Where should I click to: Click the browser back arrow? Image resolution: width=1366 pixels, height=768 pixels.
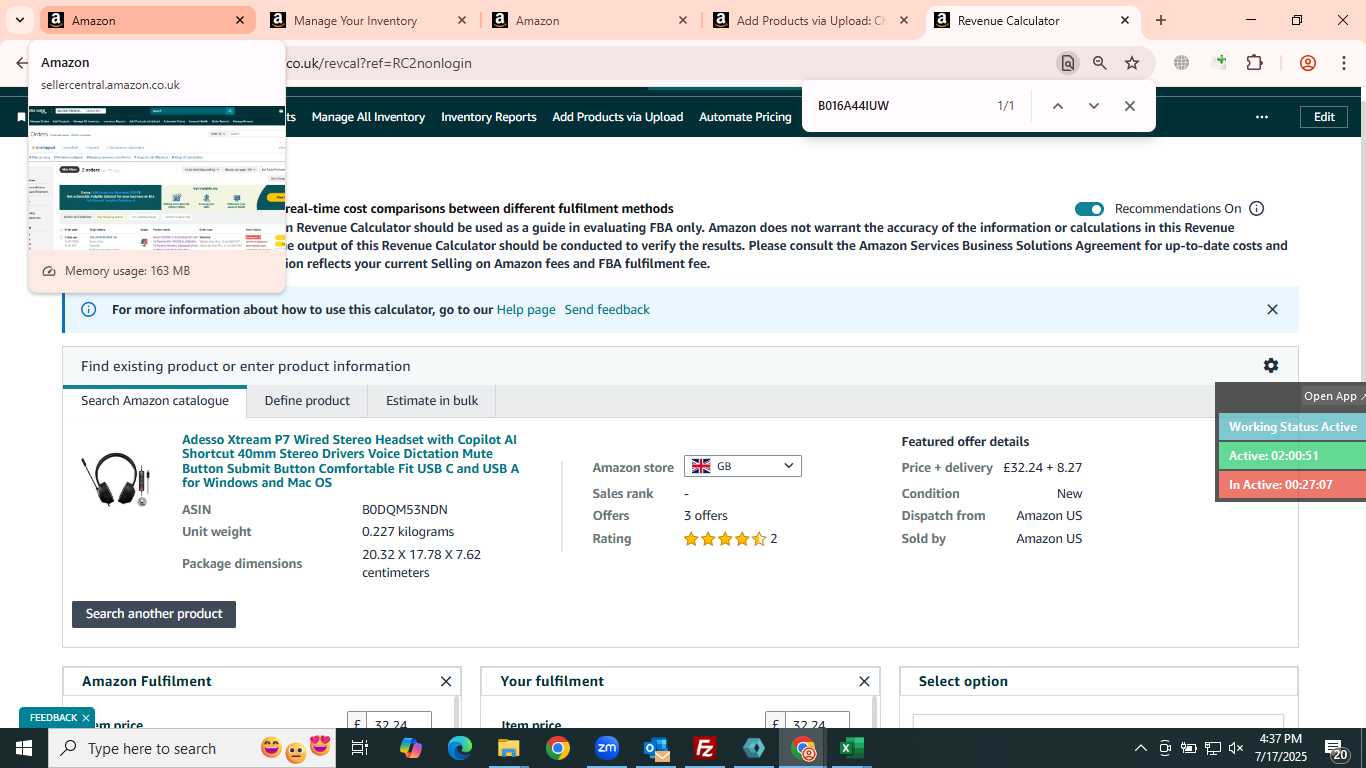tap(22, 63)
